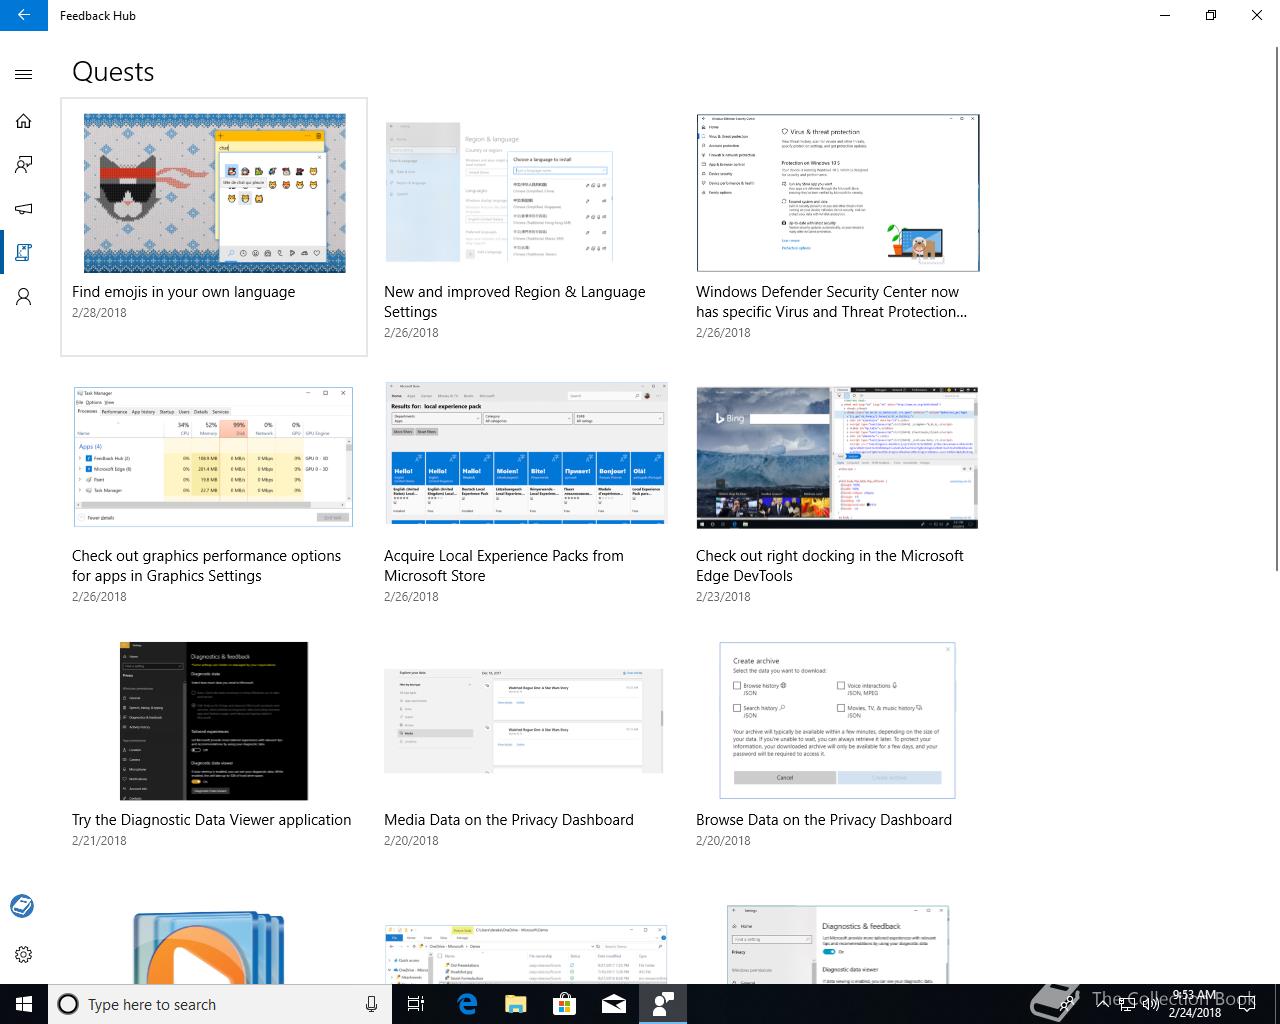Open 'Browse Data on the Privacy Dashboard'
This screenshot has height=1024, width=1280.
click(x=824, y=820)
